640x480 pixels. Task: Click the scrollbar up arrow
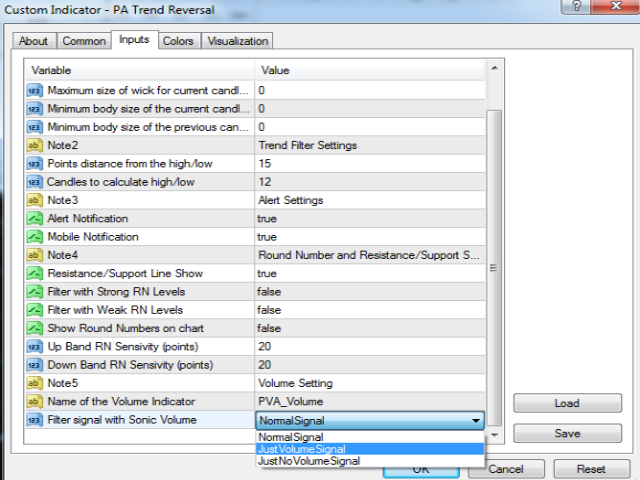pyautogui.click(x=495, y=68)
